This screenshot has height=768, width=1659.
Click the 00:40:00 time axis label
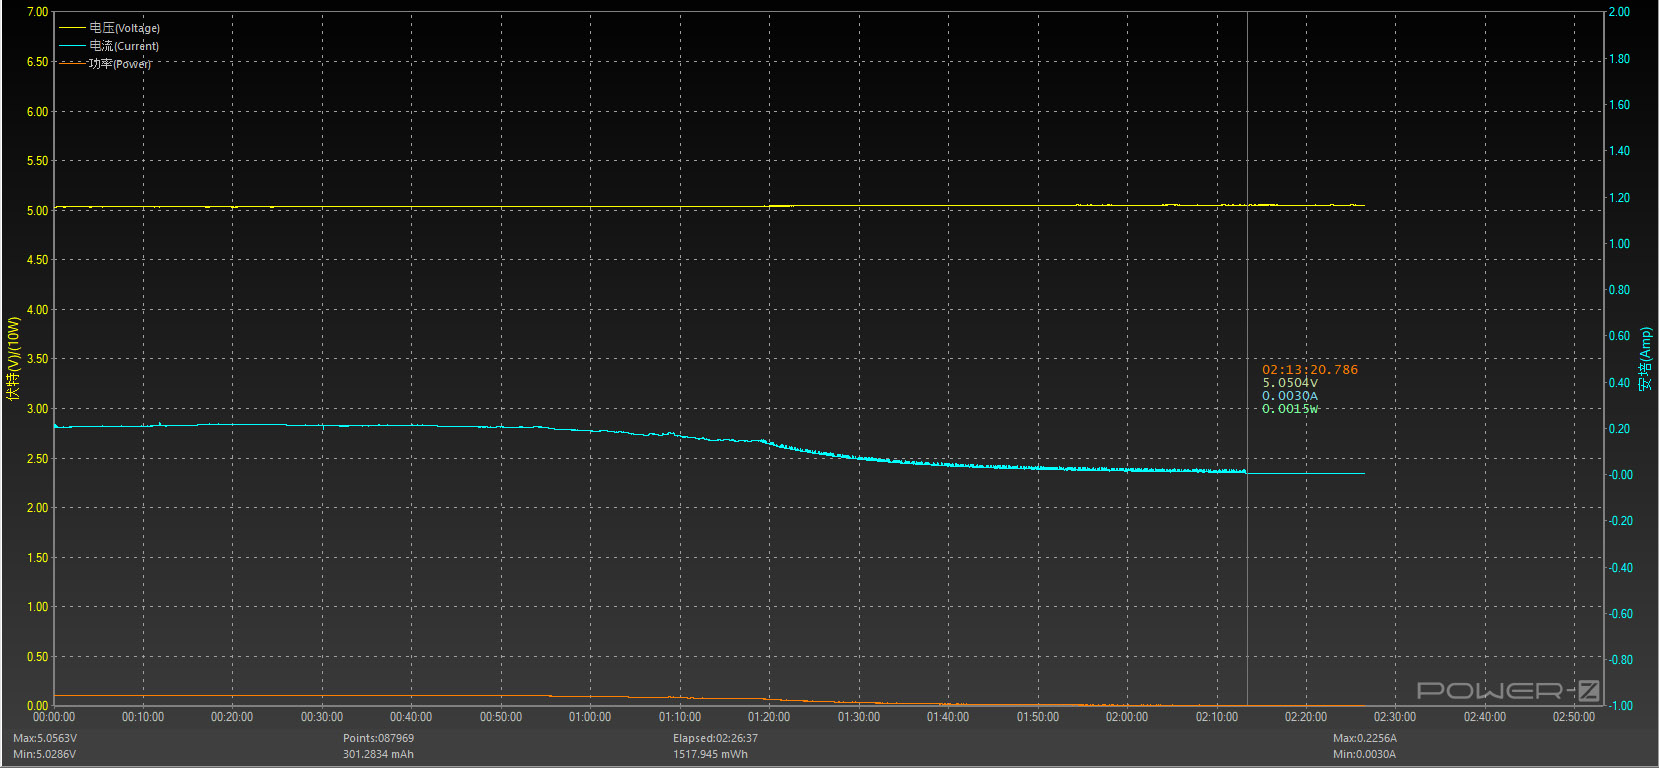(411, 717)
